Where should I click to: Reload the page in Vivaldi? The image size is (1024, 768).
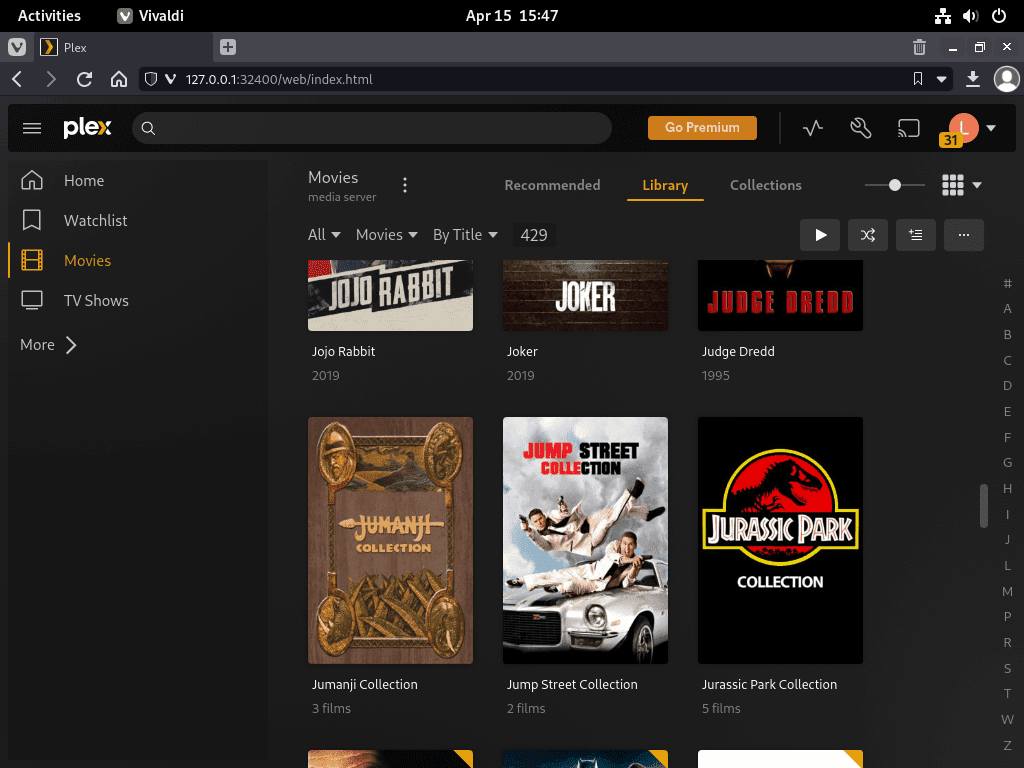(84, 79)
